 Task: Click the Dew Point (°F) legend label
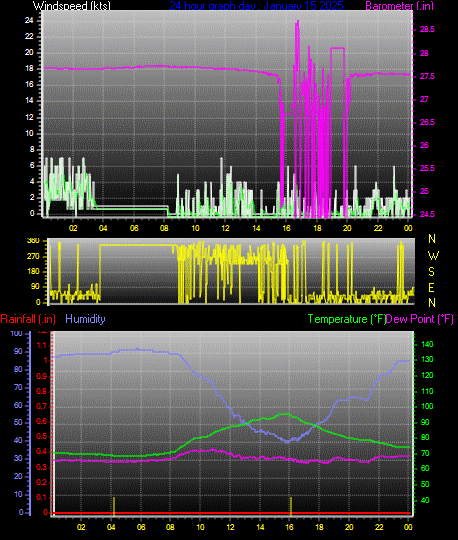[x=419, y=319]
